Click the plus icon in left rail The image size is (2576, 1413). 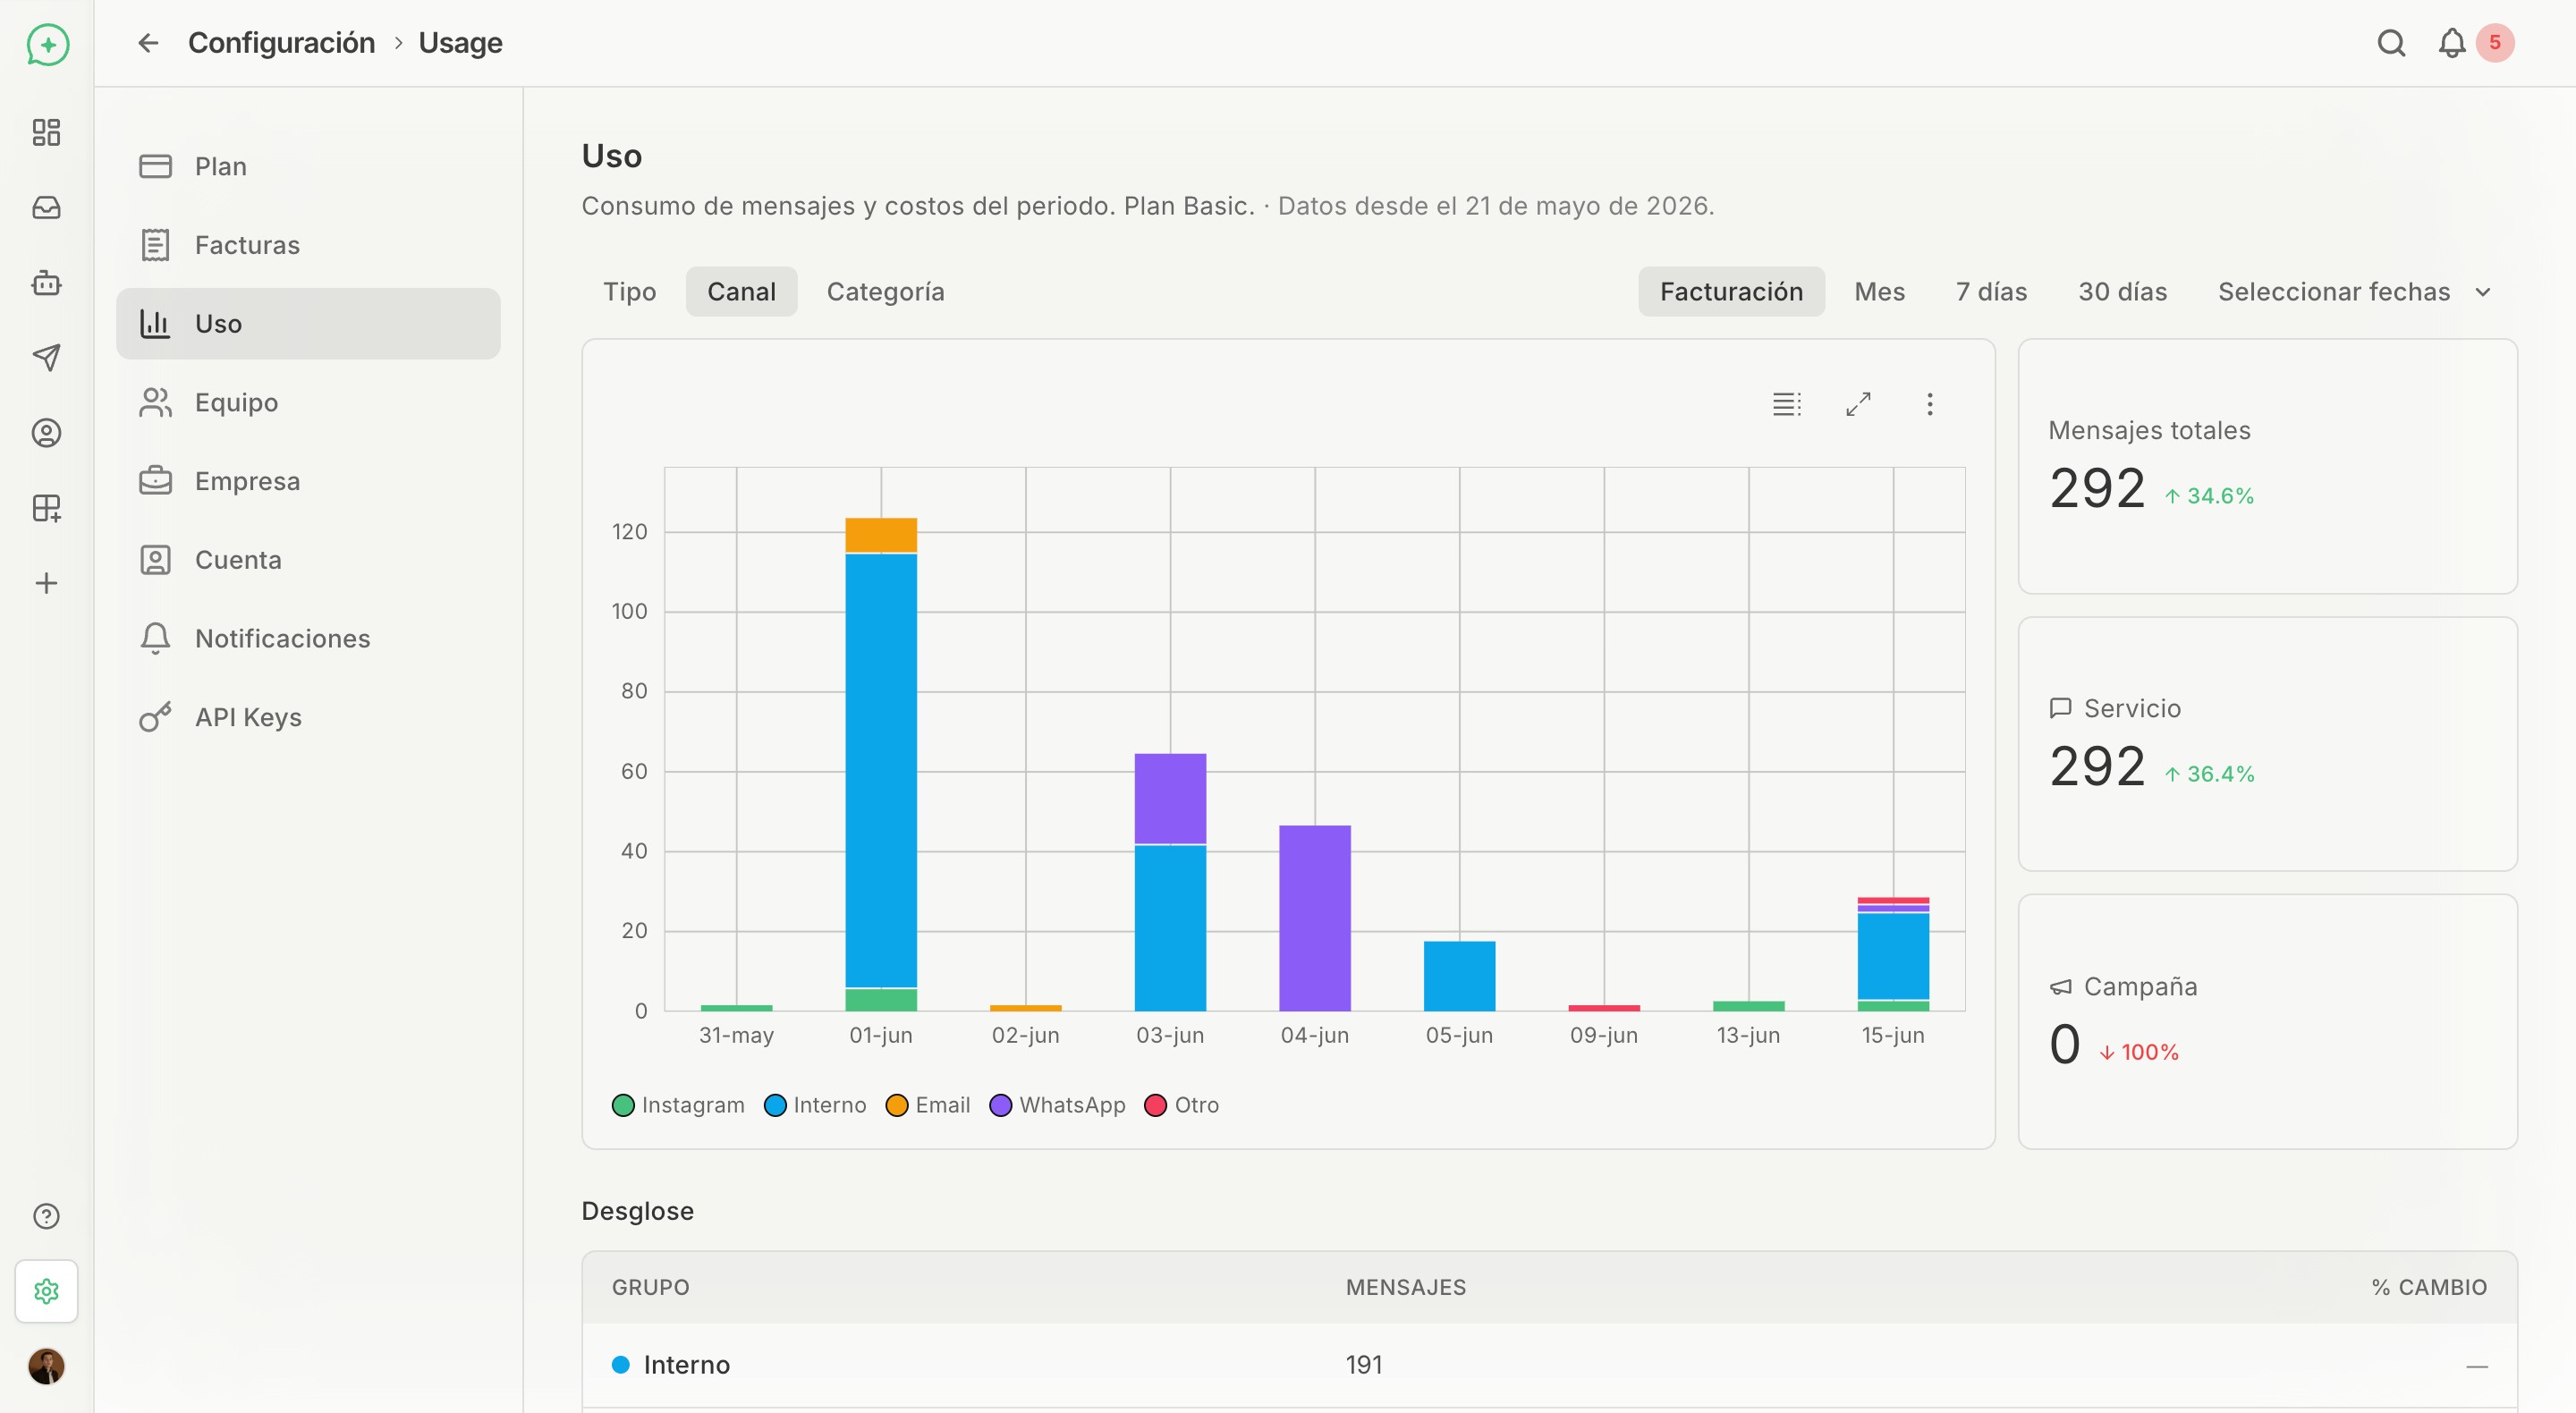click(46, 583)
